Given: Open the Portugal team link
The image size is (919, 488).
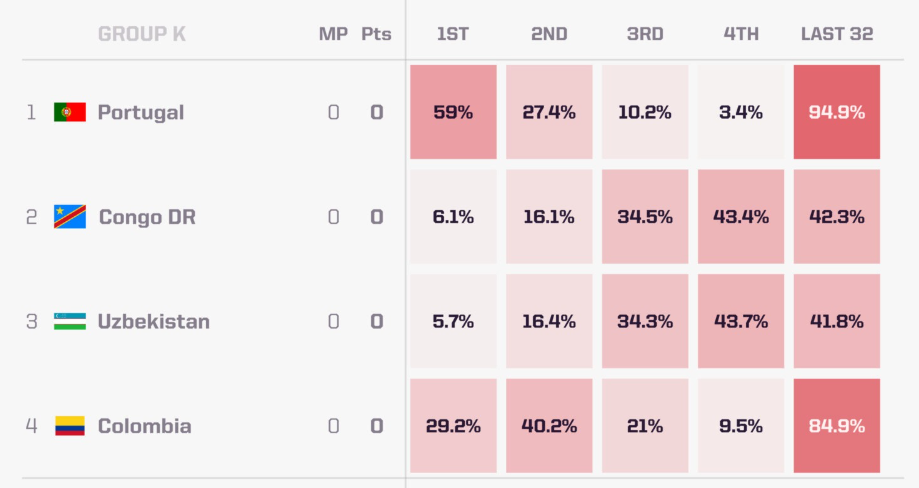Looking at the screenshot, I should pyautogui.click(x=141, y=112).
